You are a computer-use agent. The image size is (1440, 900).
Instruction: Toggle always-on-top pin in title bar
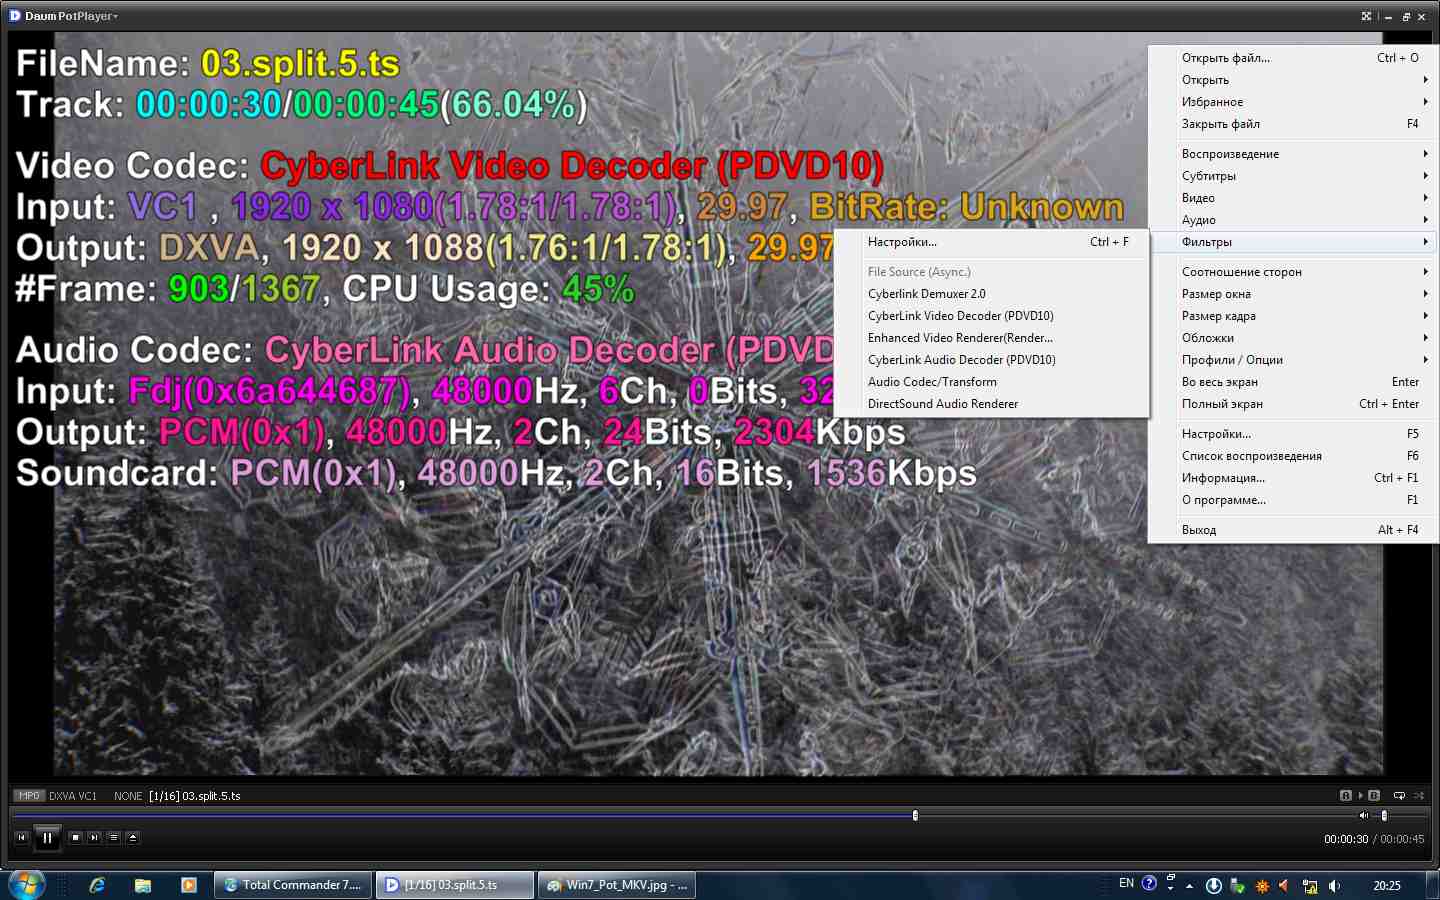pyautogui.click(x=1366, y=16)
